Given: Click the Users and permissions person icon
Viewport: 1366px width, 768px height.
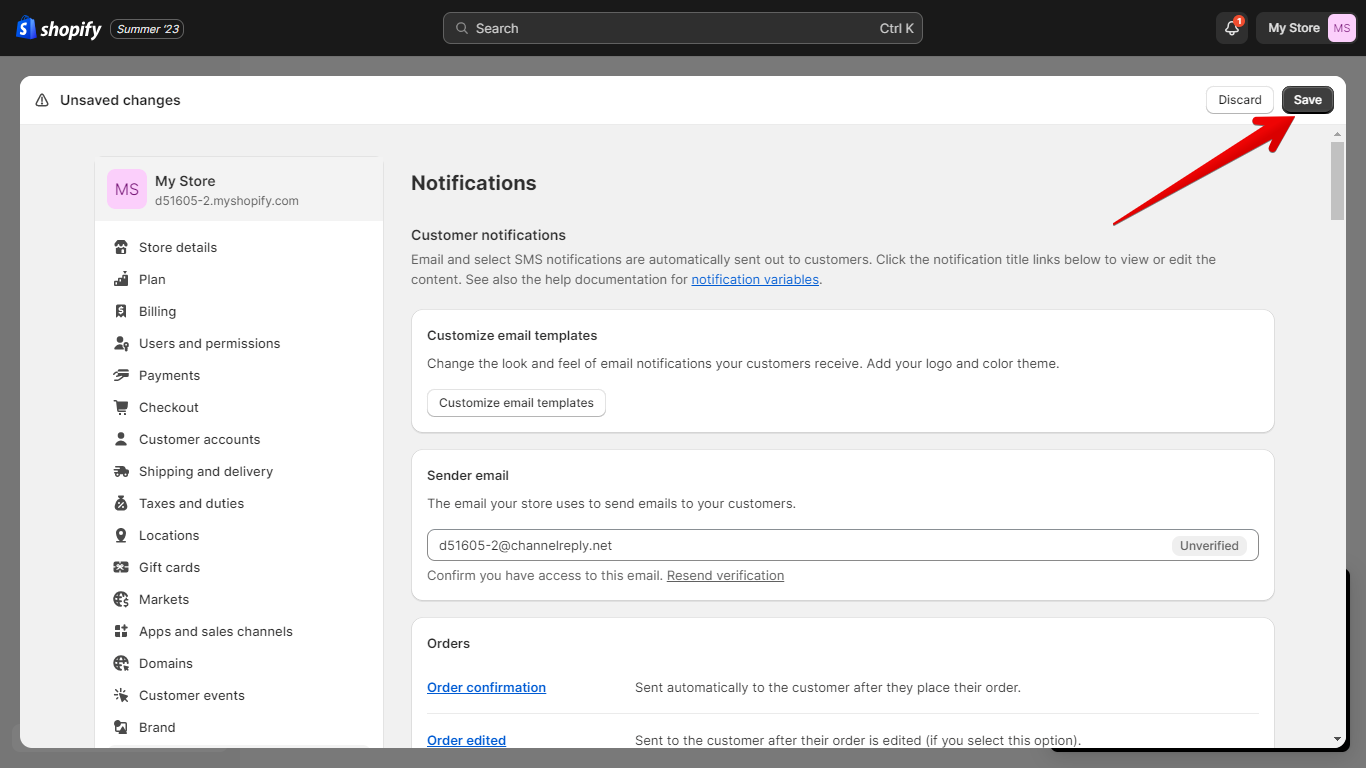Looking at the screenshot, I should click(121, 343).
